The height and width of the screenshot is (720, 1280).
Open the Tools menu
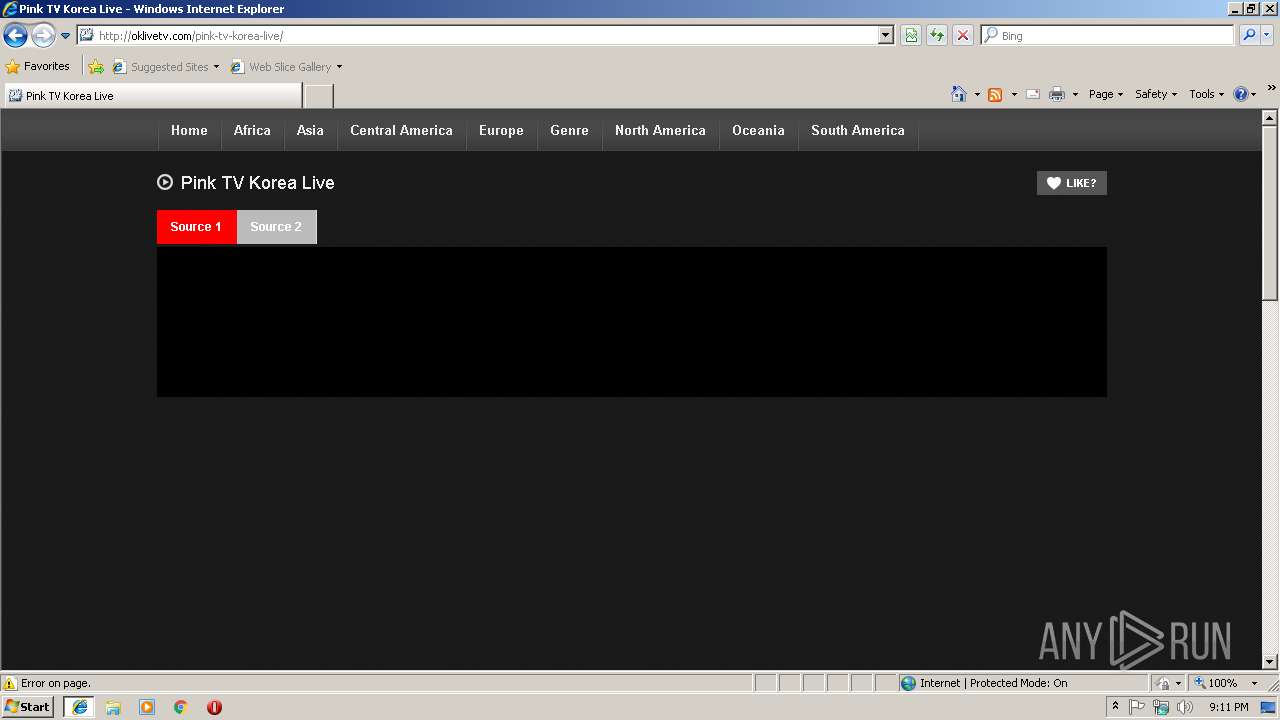coord(1206,94)
